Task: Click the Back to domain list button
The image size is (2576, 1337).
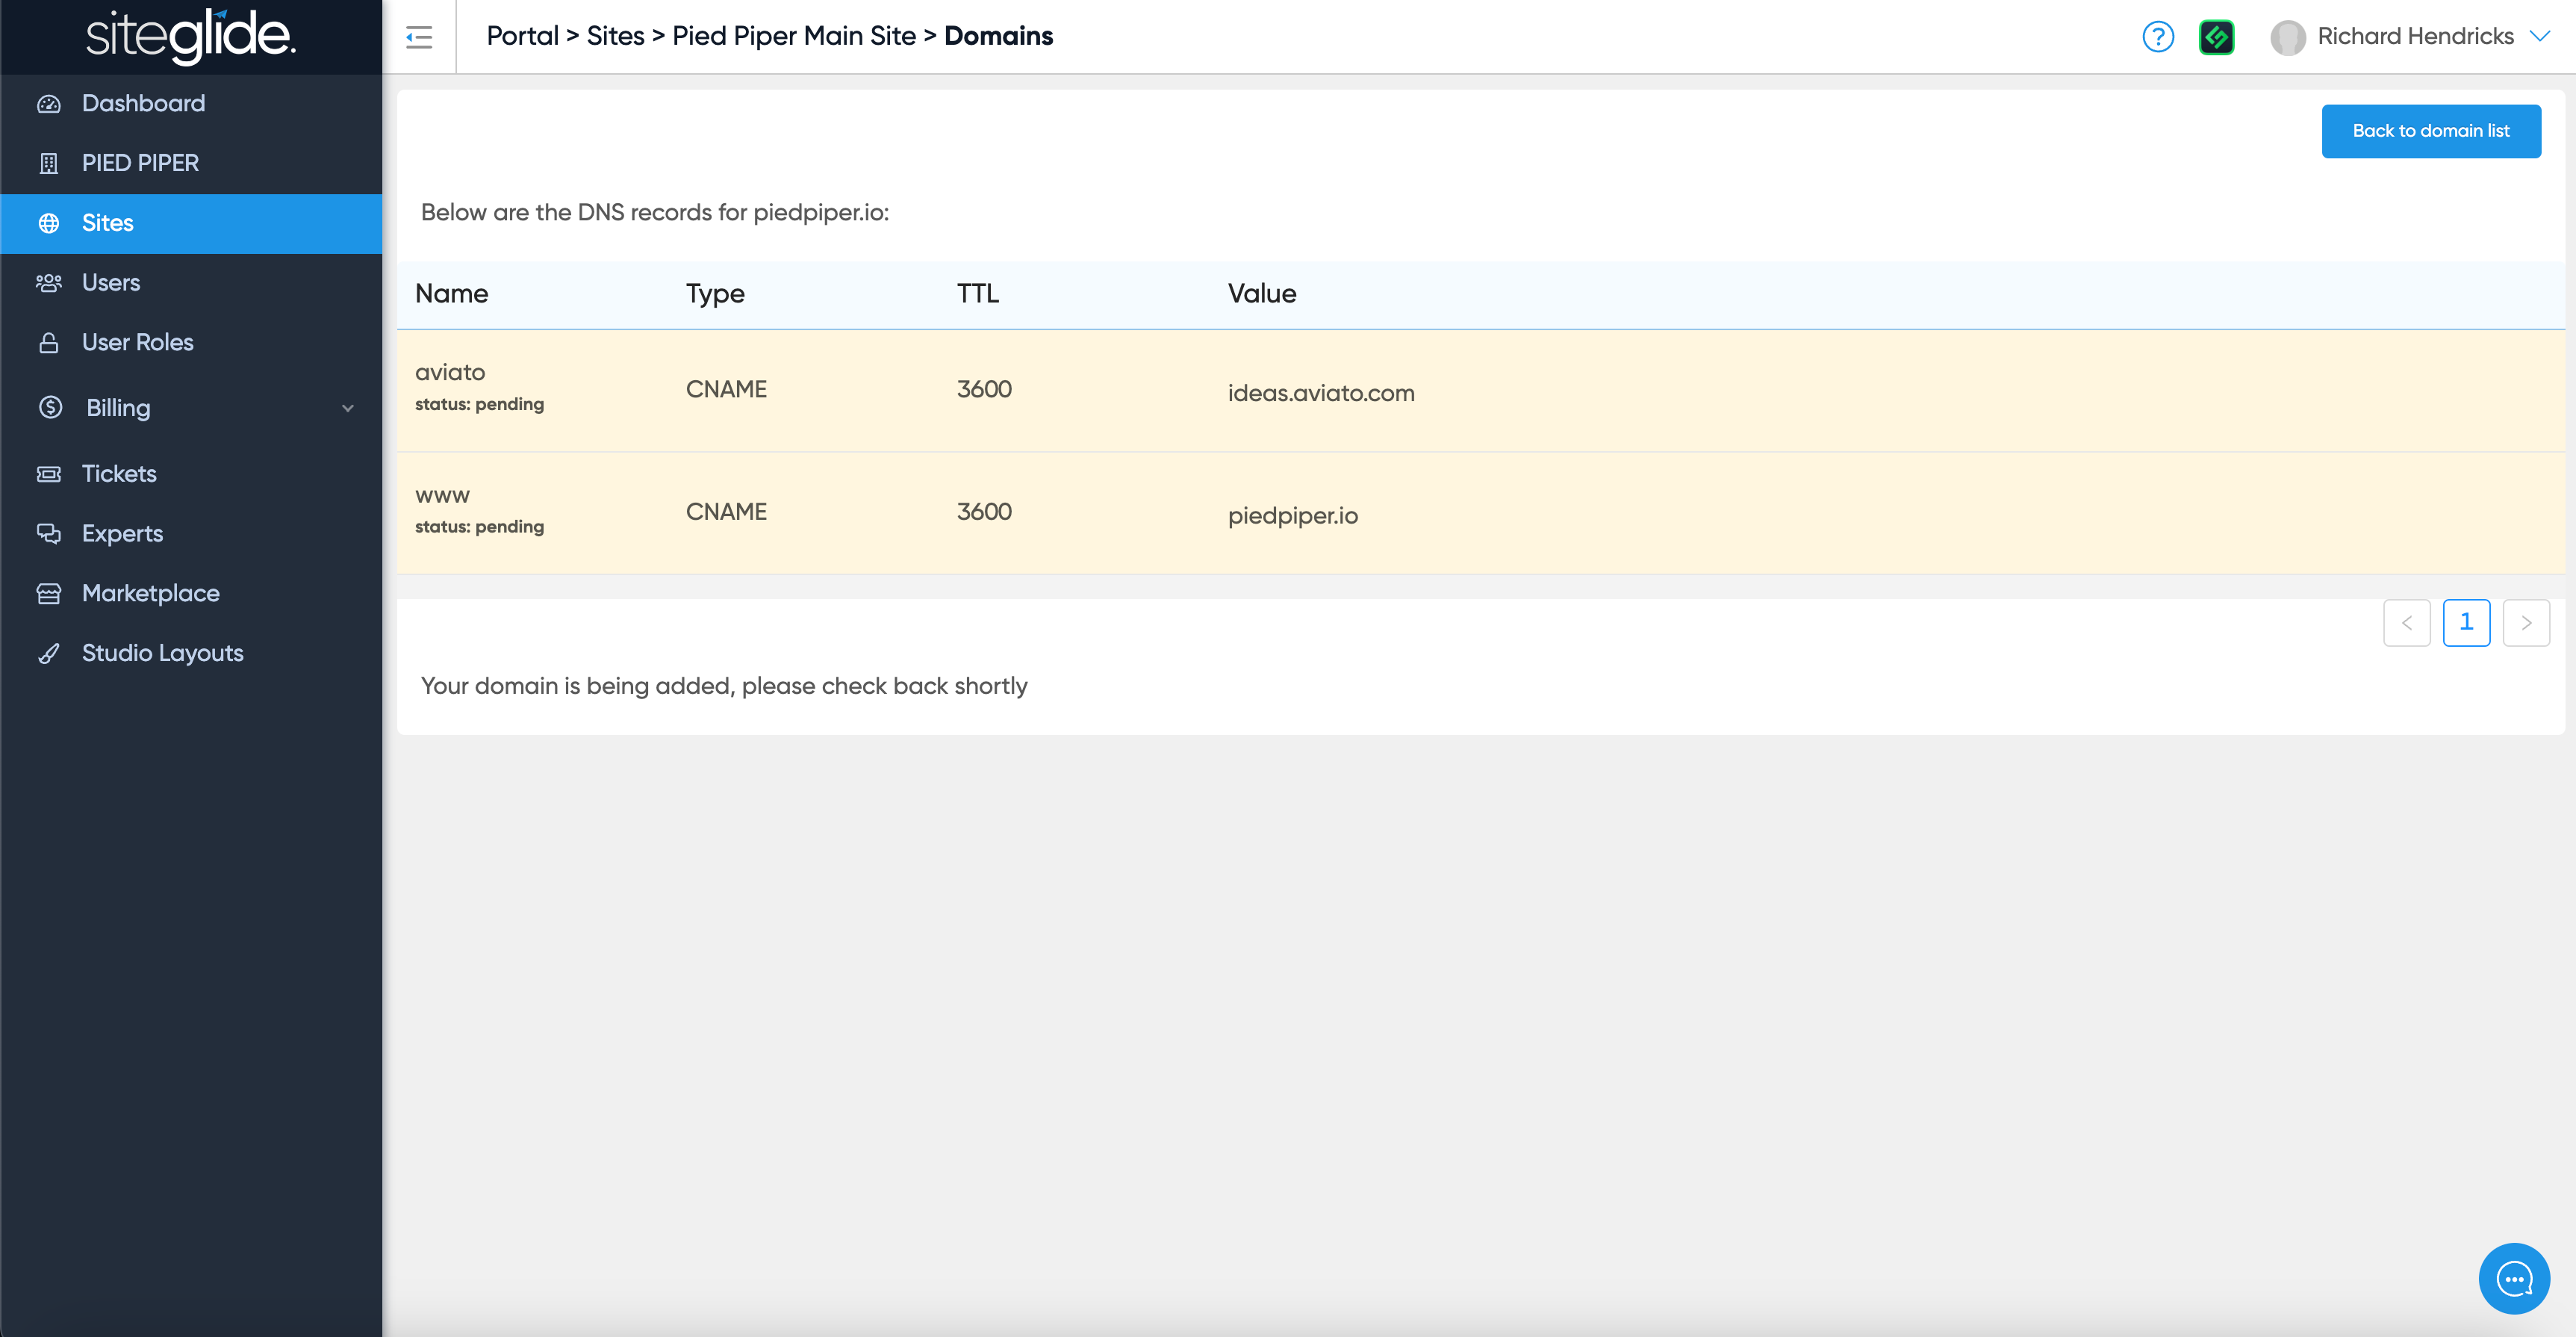Action: point(2431,131)
